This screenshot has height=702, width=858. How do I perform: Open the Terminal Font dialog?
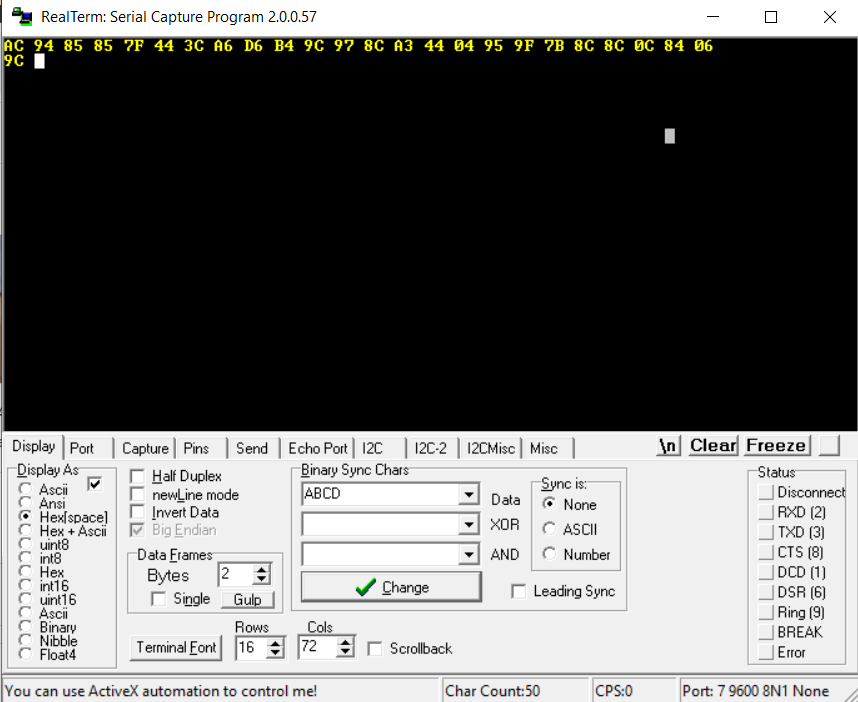click(x=176, y=648)
